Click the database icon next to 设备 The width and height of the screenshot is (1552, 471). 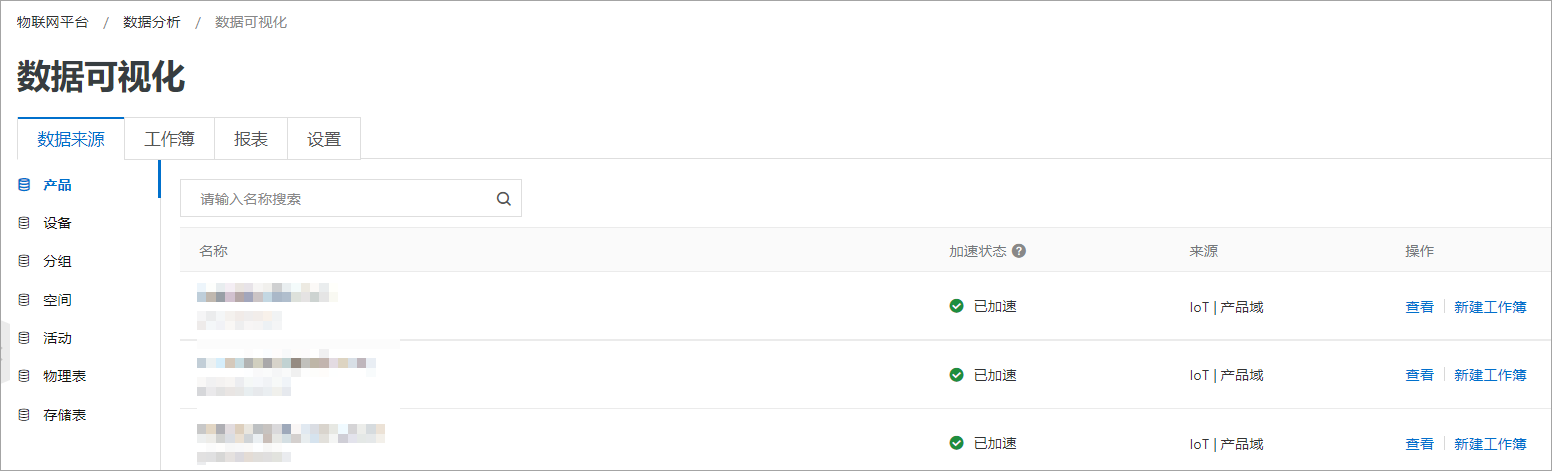(24, 223)
